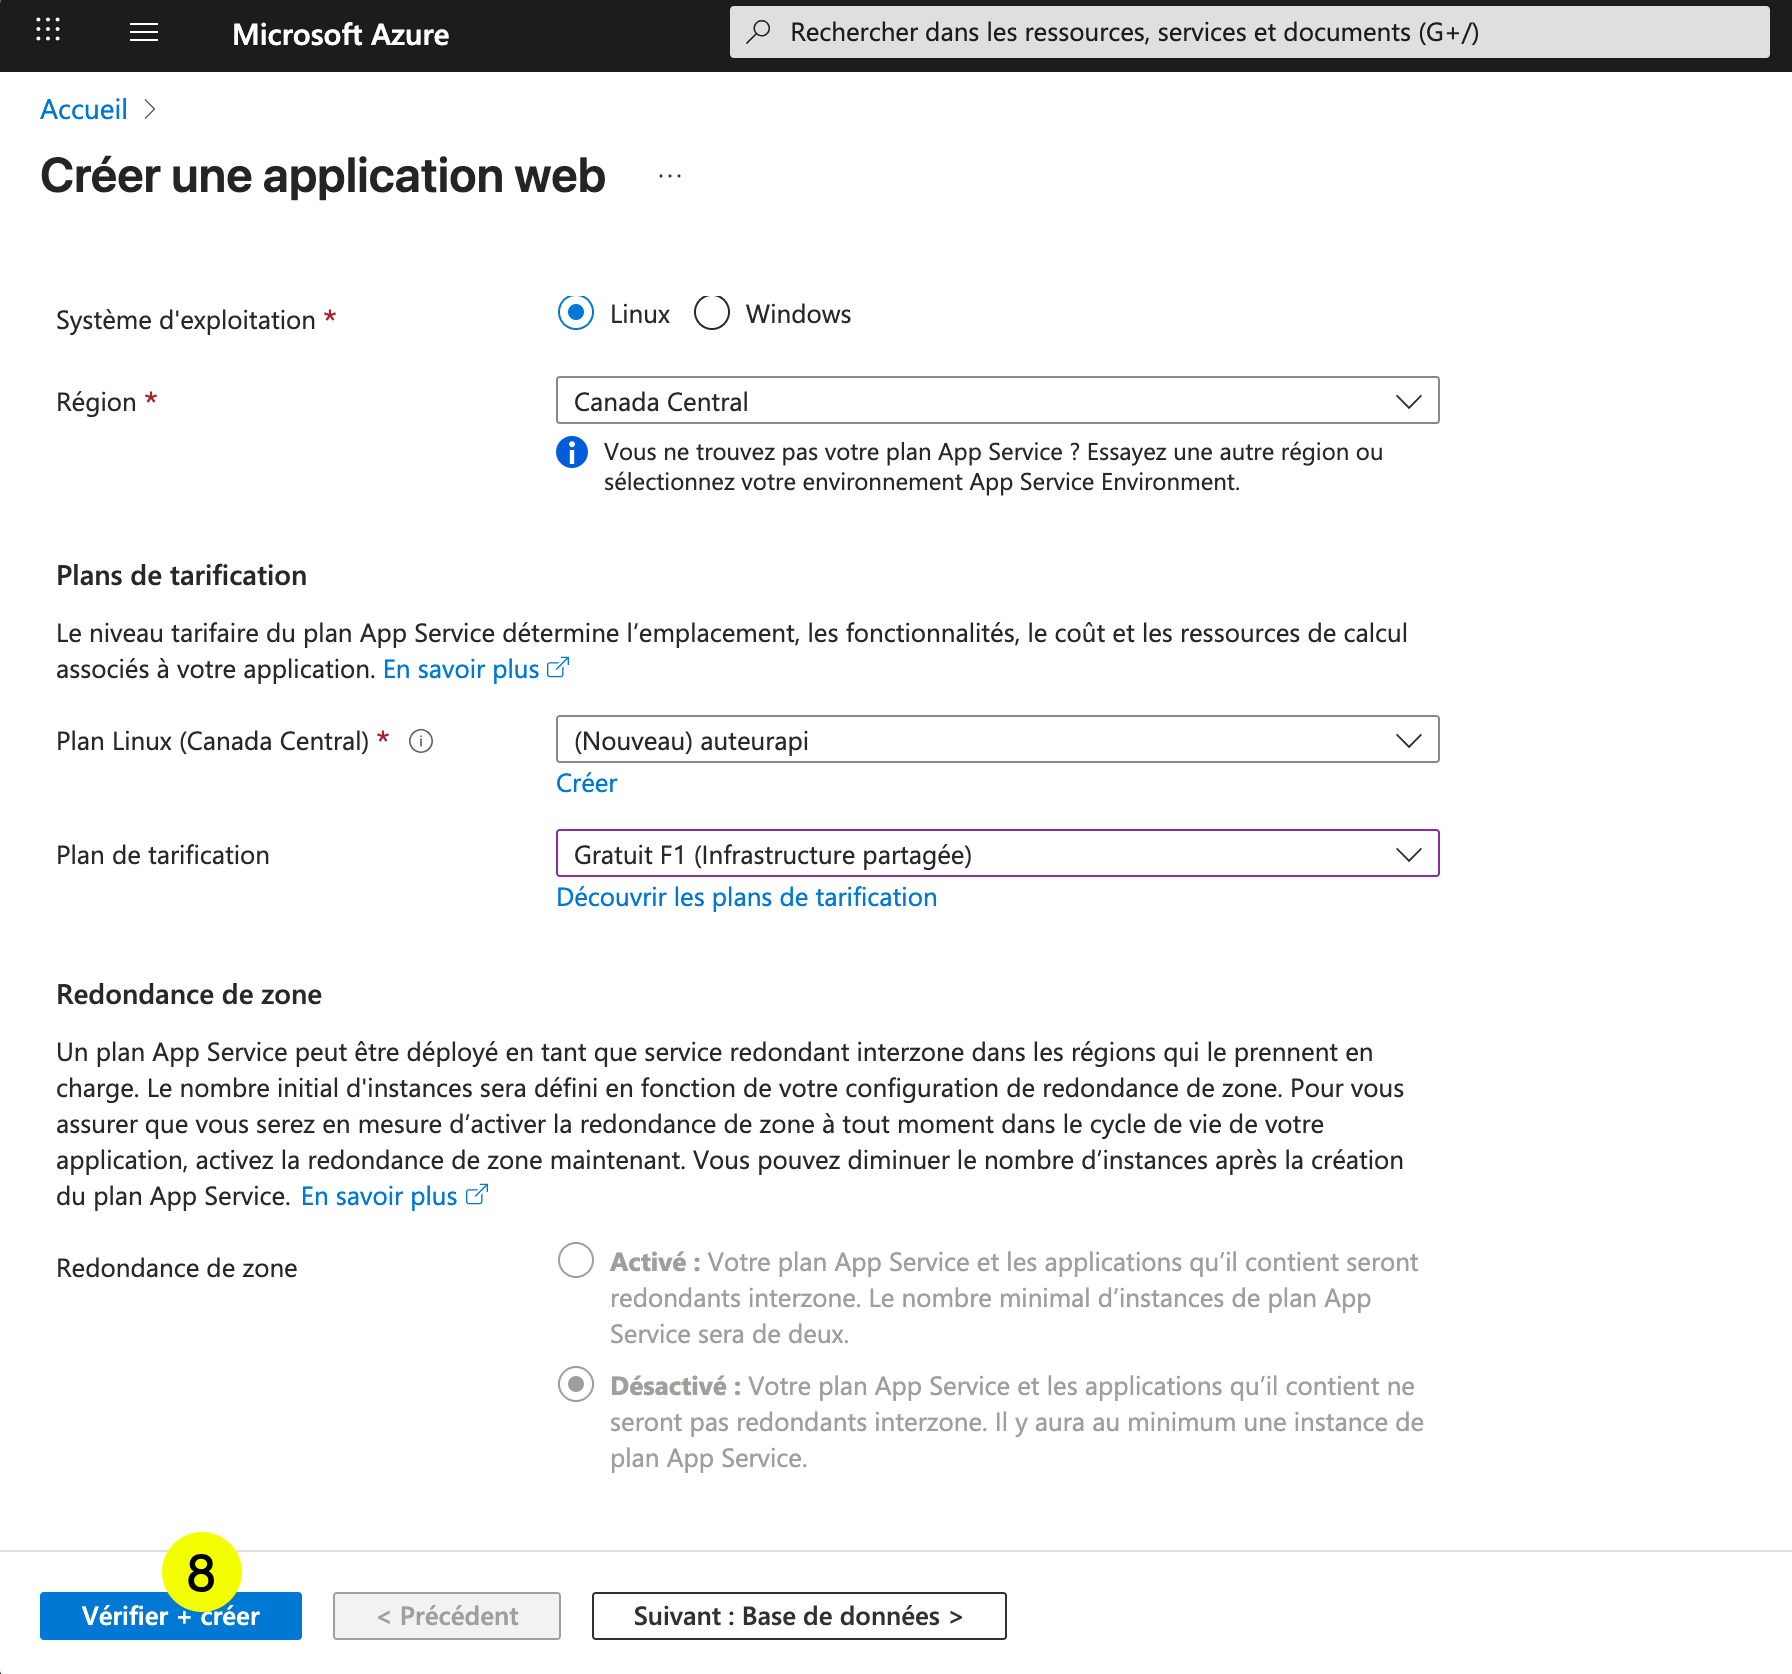Screen dimensions: 1792x1674
Task: Click the ellipsis beside the page title
Action: (x=668, y=176)
